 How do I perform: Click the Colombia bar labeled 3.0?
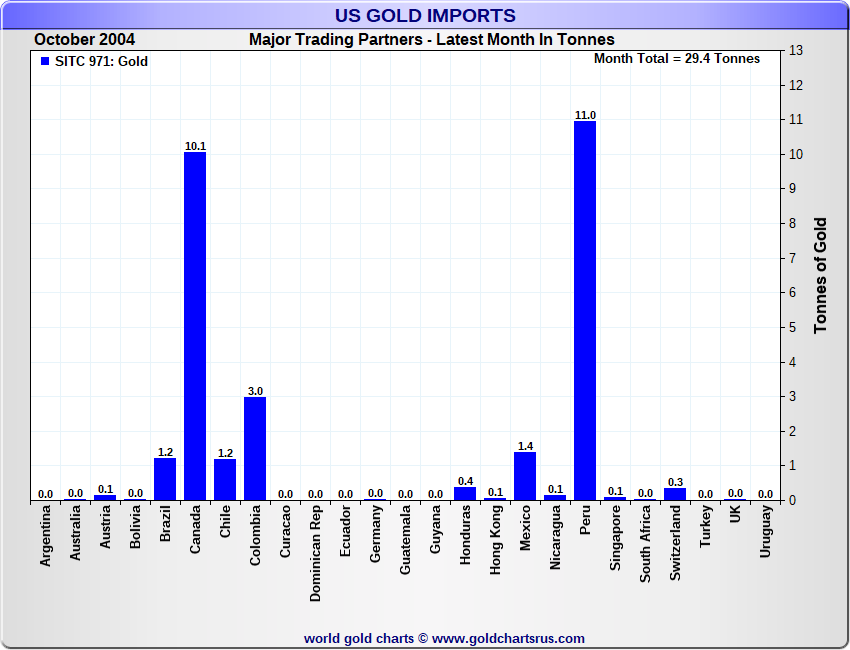255,449
